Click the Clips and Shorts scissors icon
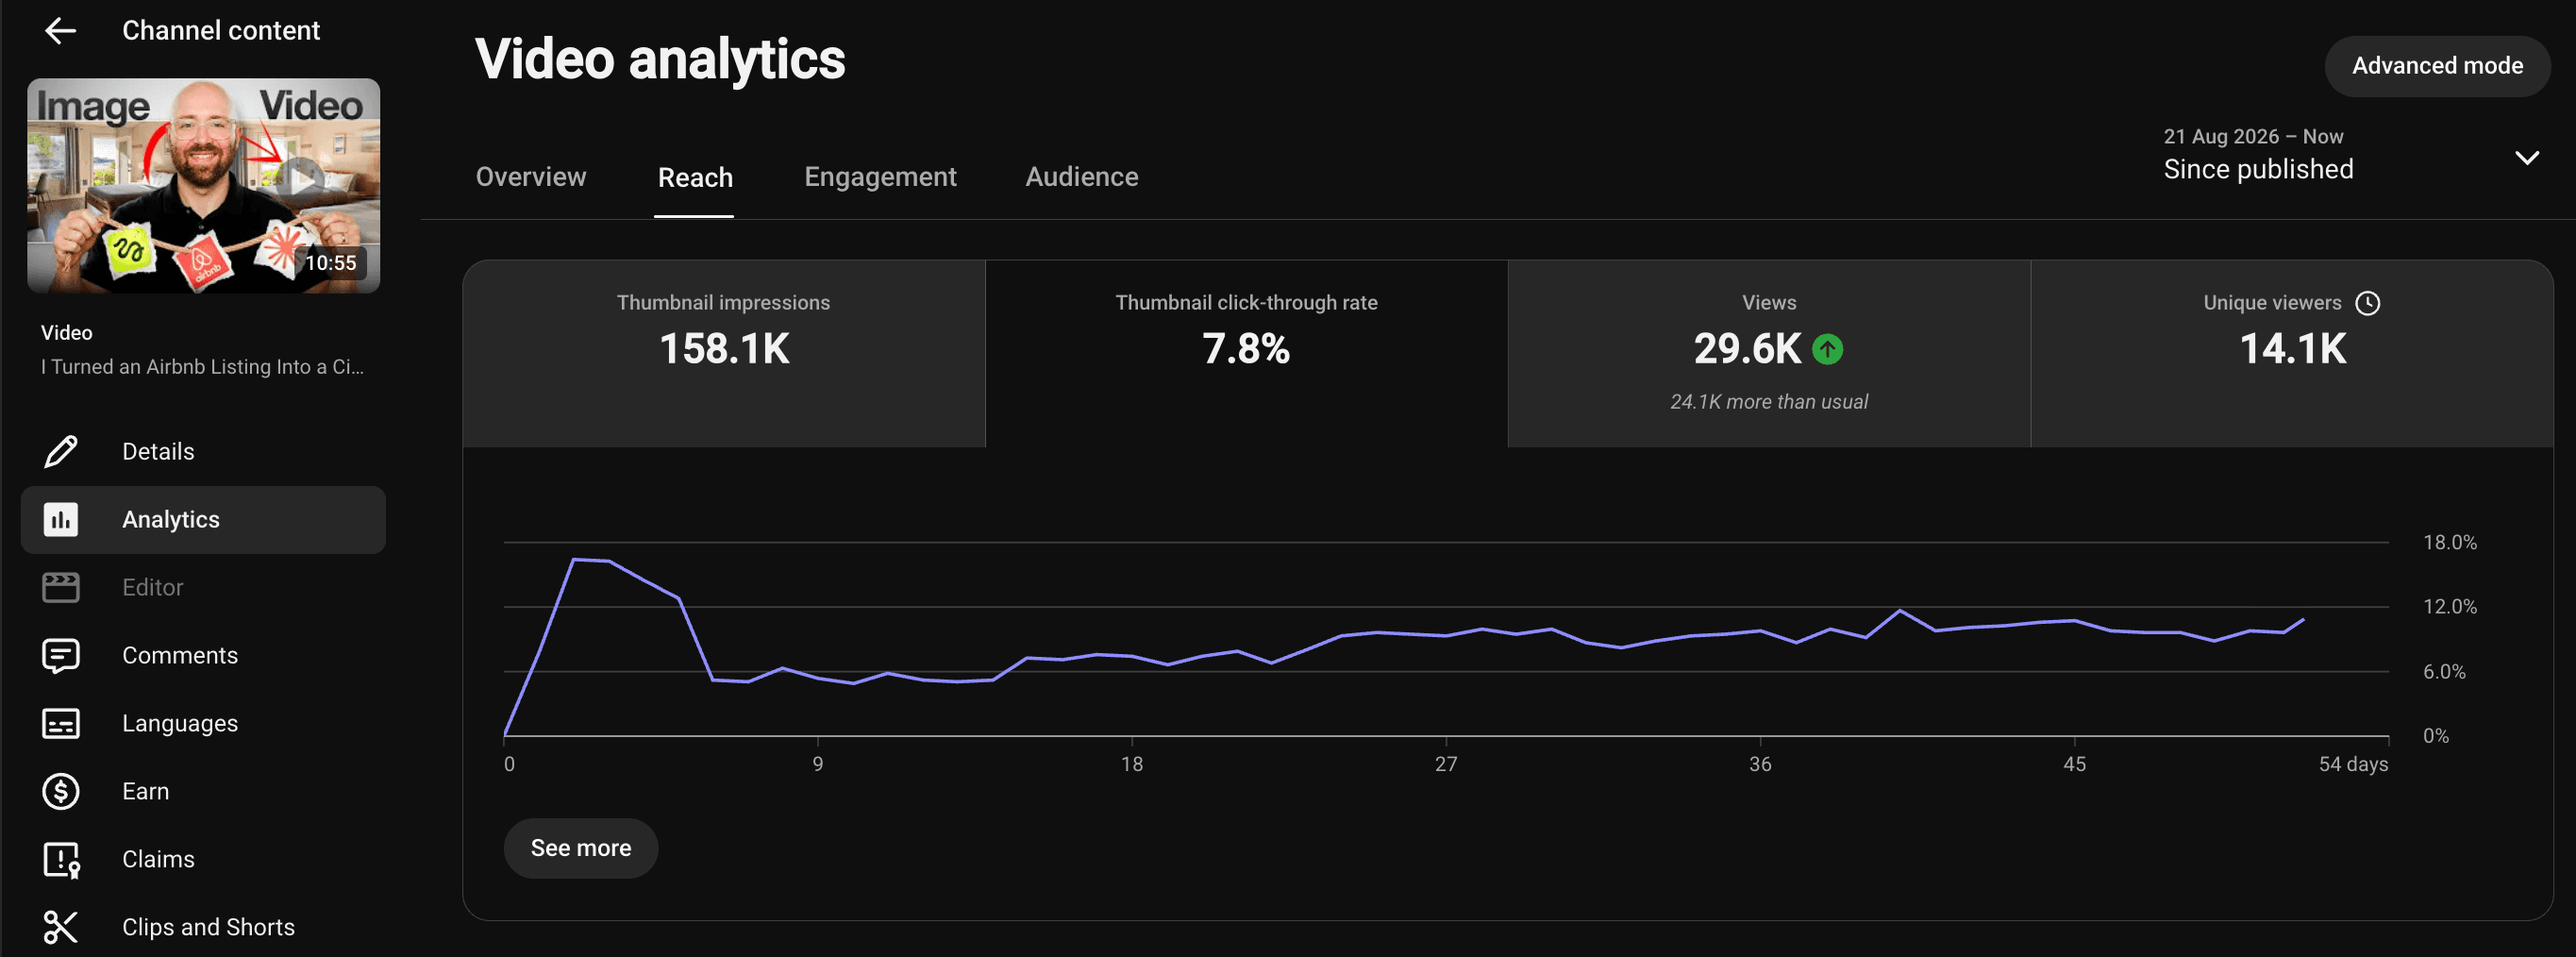The width and height of the screenshot is (2576, 957). click(61, 928)
